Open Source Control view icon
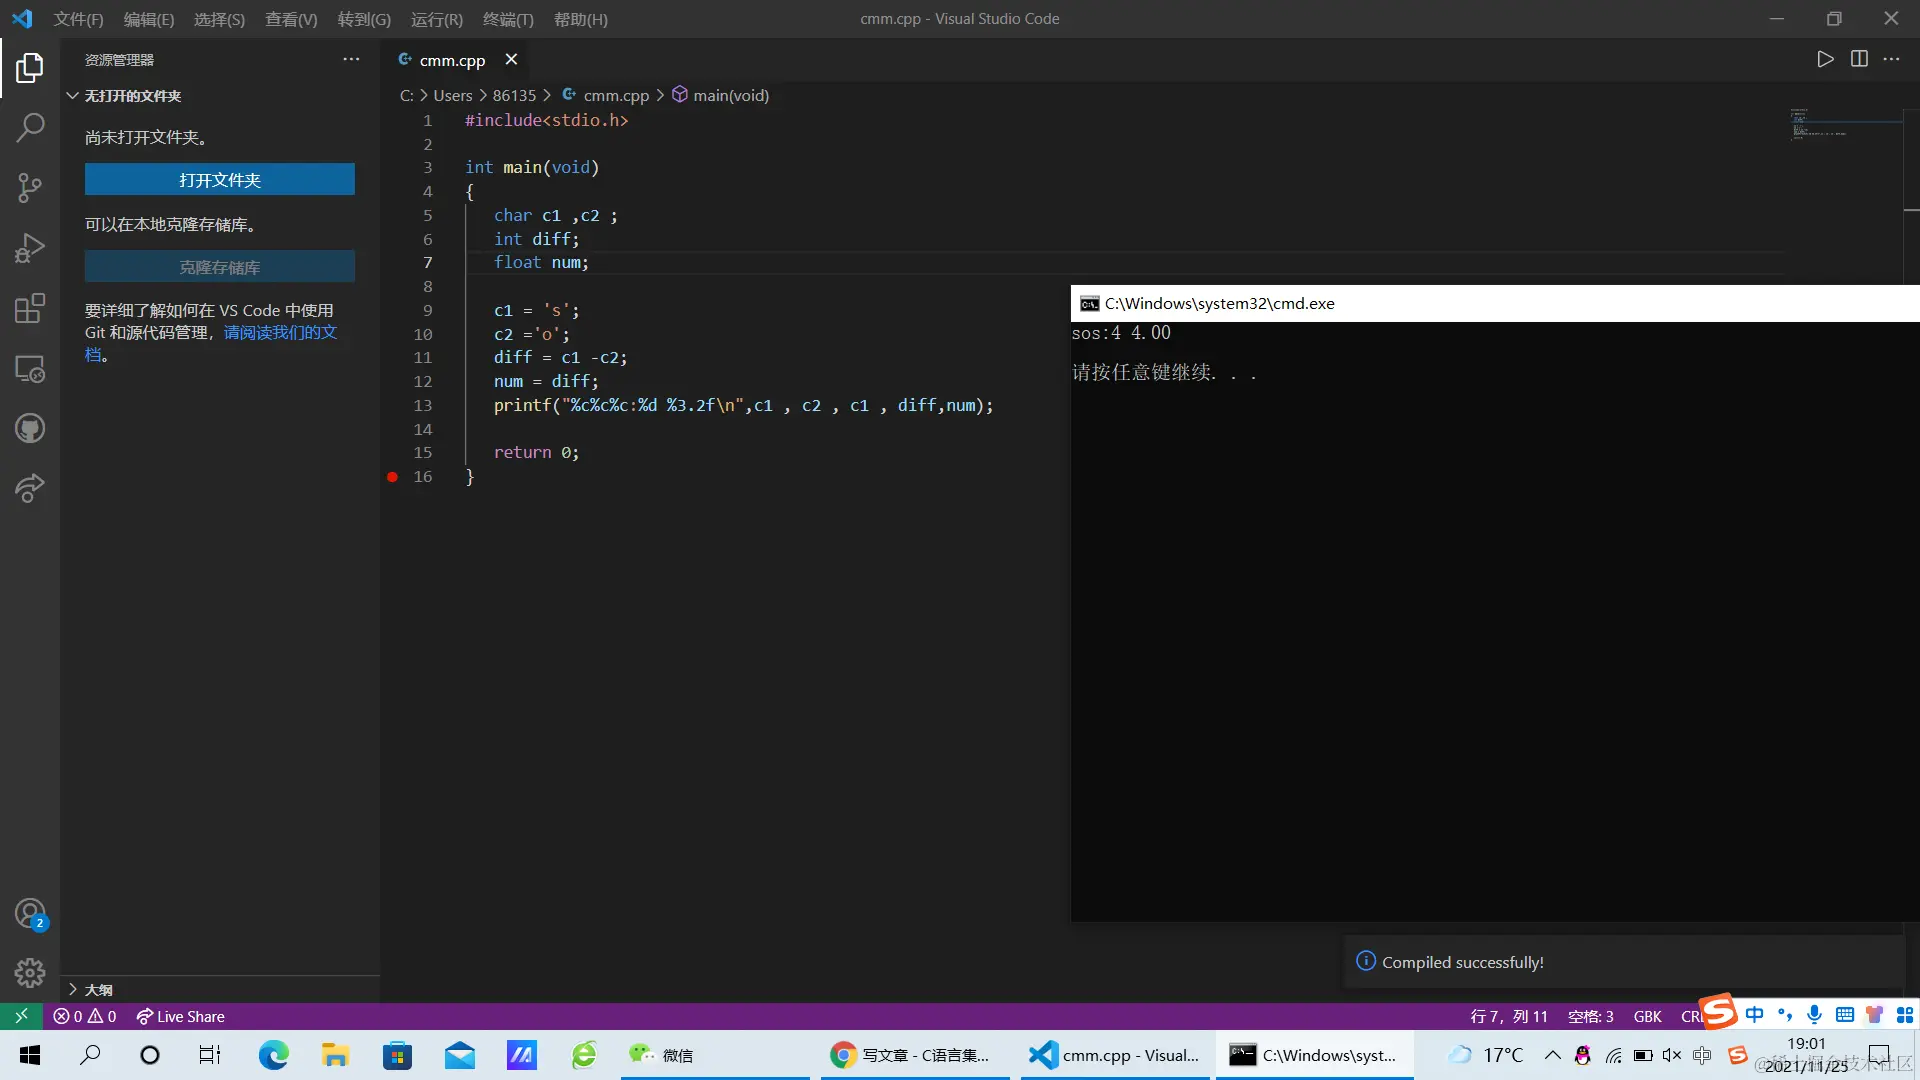Image resolution: width=1920 pixels, height=1080 pixels. (x=30, y=187)
